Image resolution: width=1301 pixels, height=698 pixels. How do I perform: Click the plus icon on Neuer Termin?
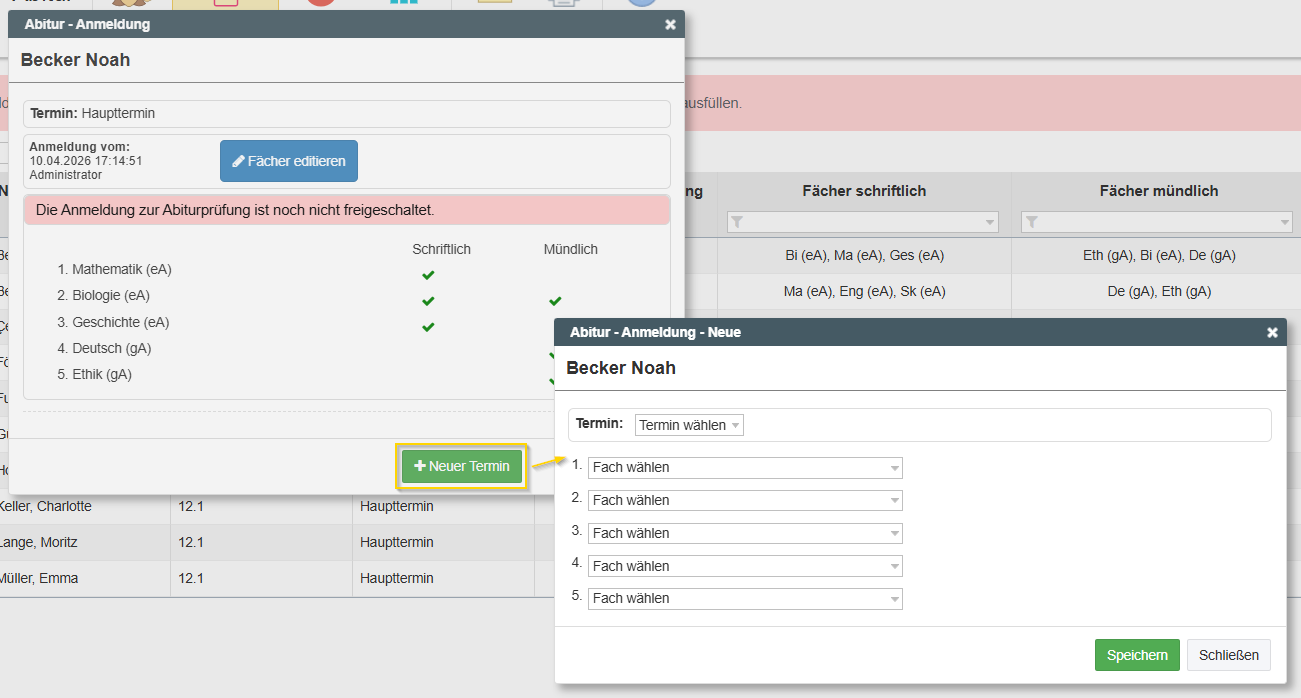420,467
